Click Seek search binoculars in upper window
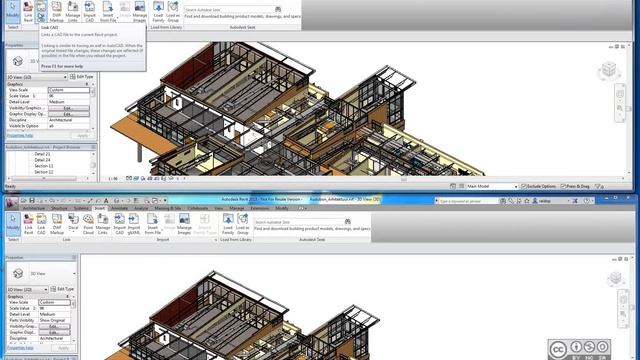The width and height of the screenshot is (640, 360). pyautogui.click(x=278, y=9)
